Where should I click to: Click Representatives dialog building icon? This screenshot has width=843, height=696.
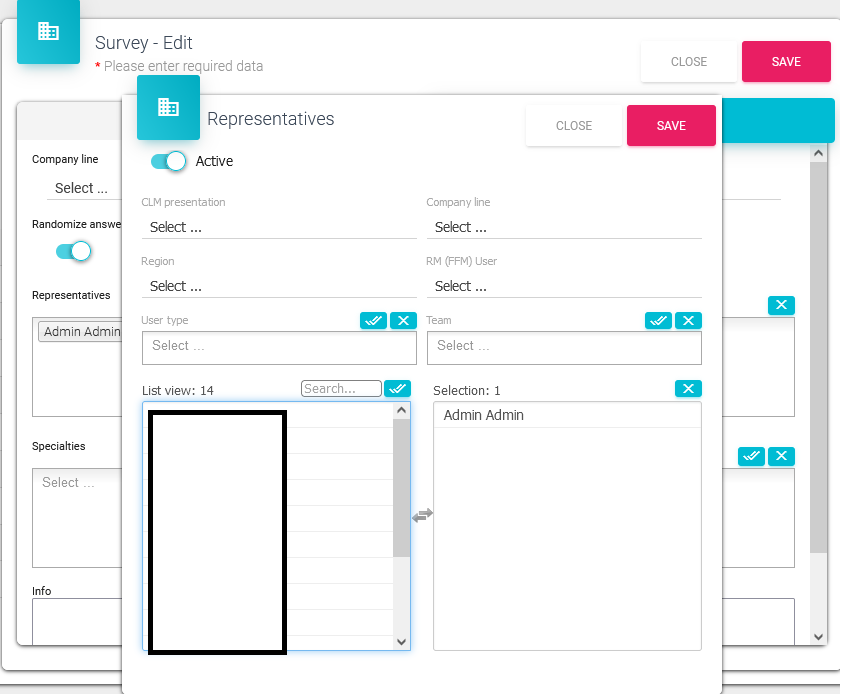coord(168,107)
